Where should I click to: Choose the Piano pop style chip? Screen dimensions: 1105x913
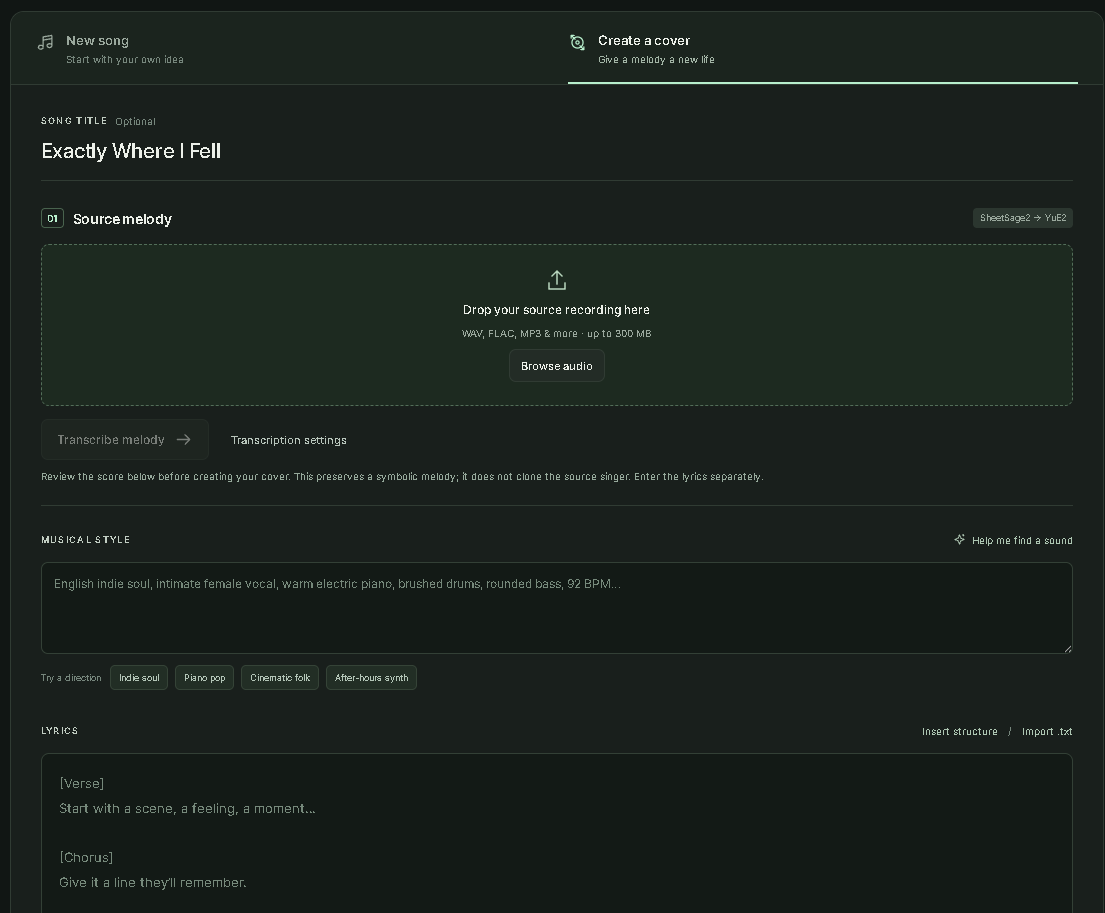204,678
